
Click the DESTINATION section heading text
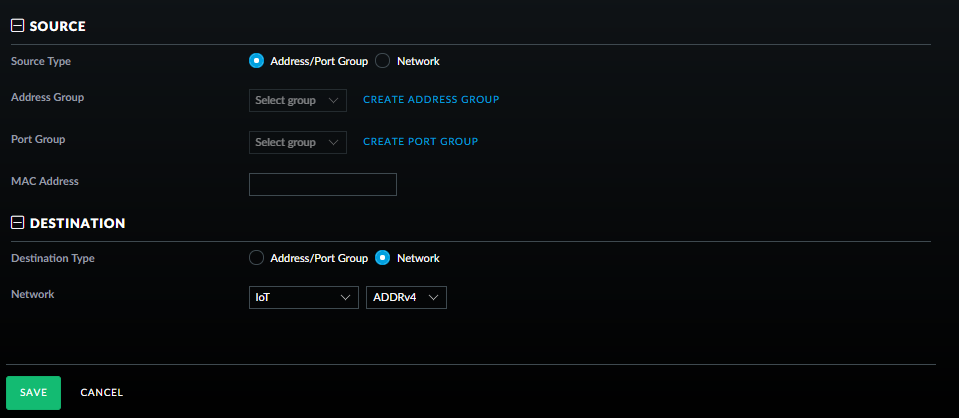point(77,223)
